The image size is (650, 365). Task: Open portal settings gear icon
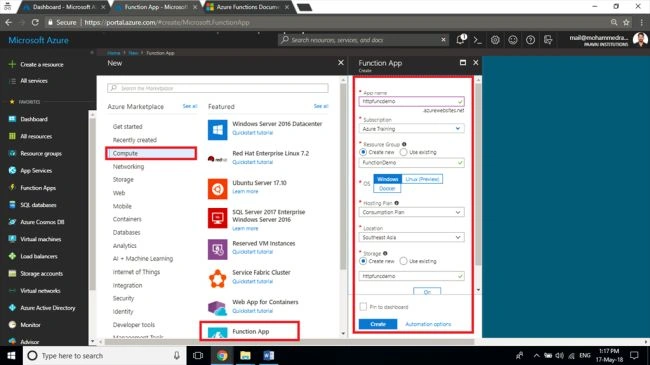coord(495,40)
